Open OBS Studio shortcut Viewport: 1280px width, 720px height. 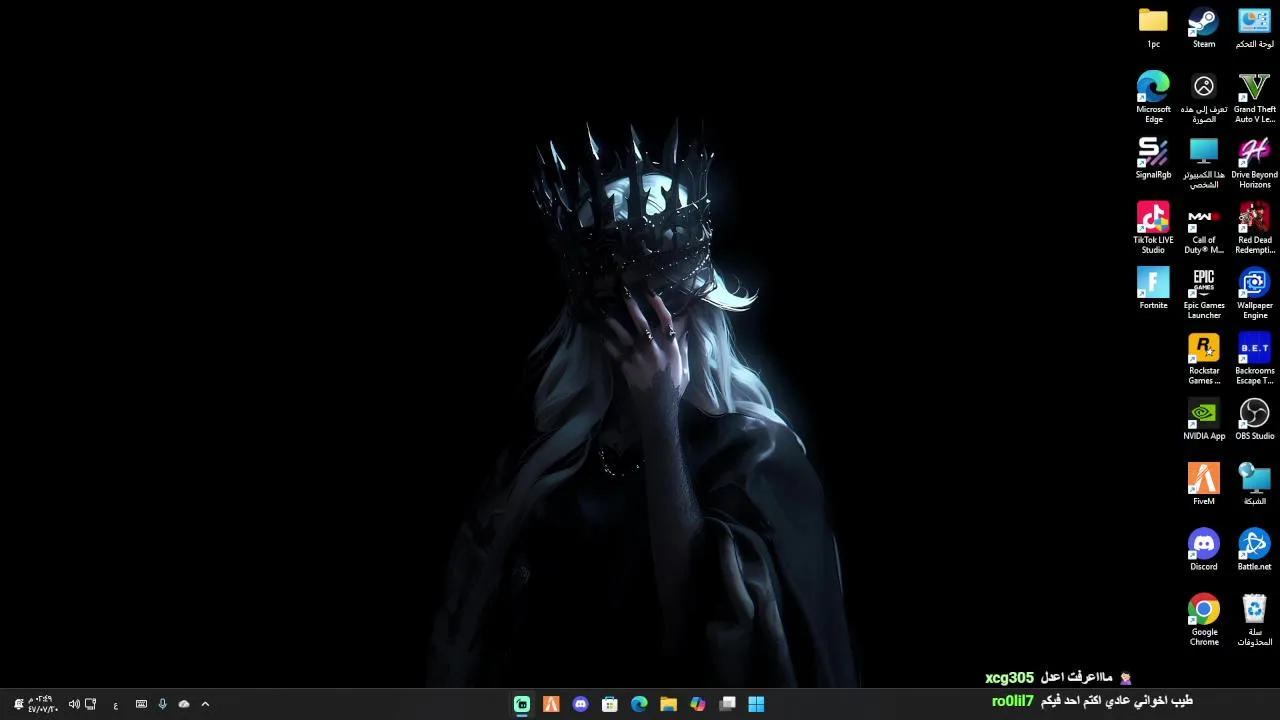pyautogui.click(x=1254, y=420)
